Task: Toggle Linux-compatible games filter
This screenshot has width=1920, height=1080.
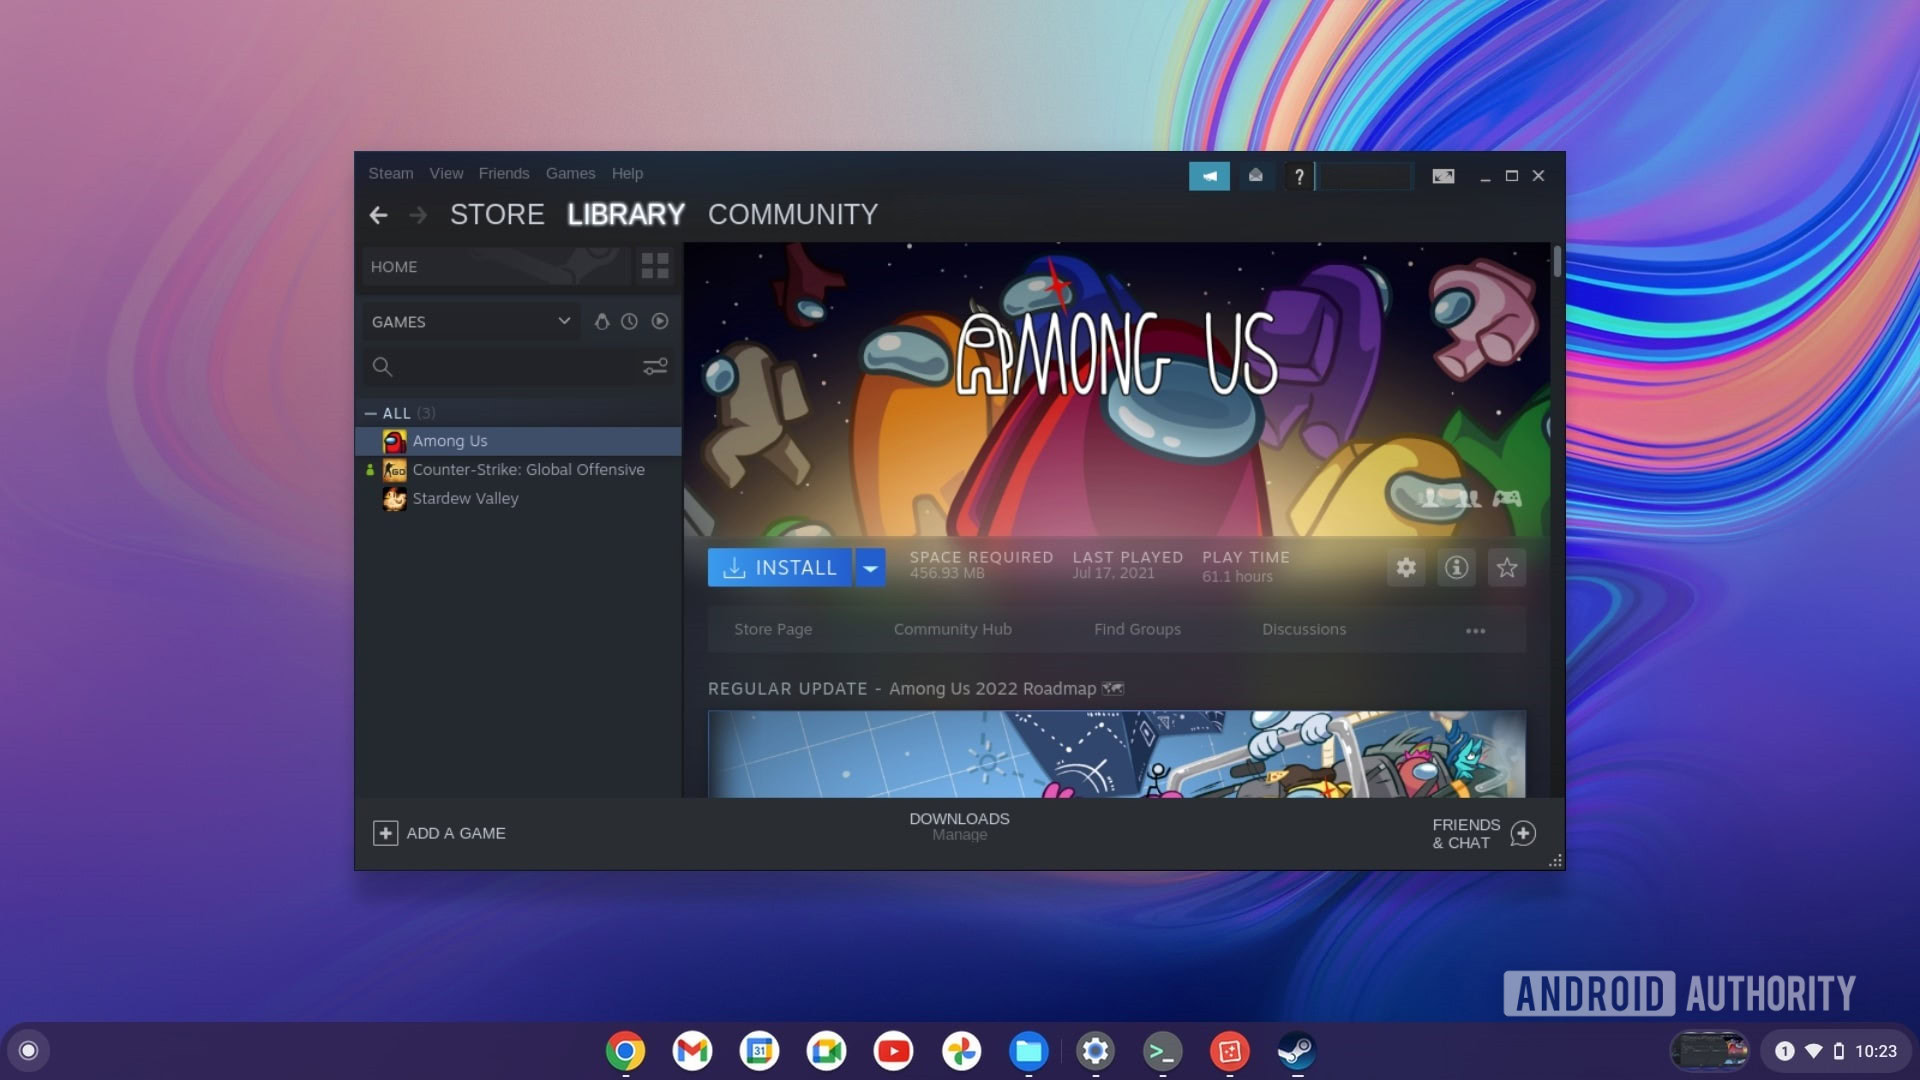Action: point(601,321)
